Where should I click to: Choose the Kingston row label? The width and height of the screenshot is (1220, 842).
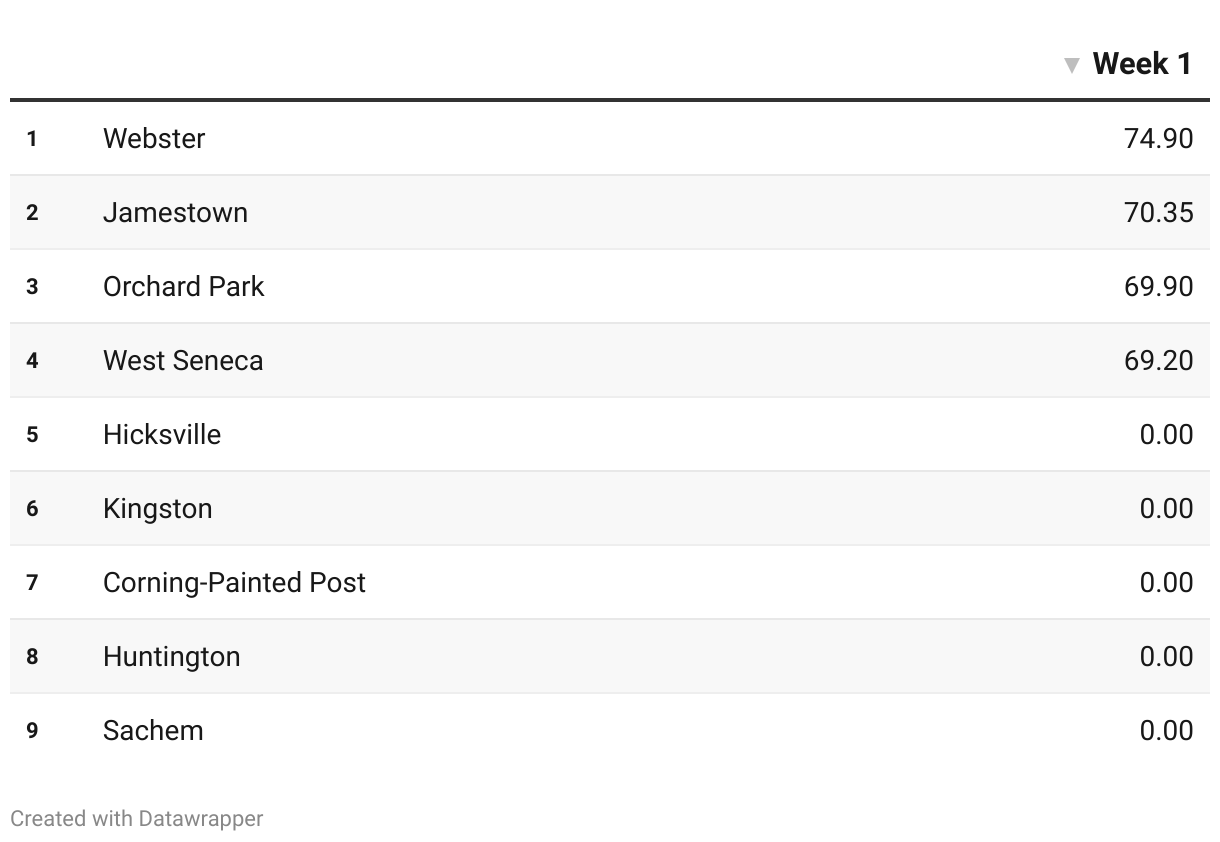point(158,508)
